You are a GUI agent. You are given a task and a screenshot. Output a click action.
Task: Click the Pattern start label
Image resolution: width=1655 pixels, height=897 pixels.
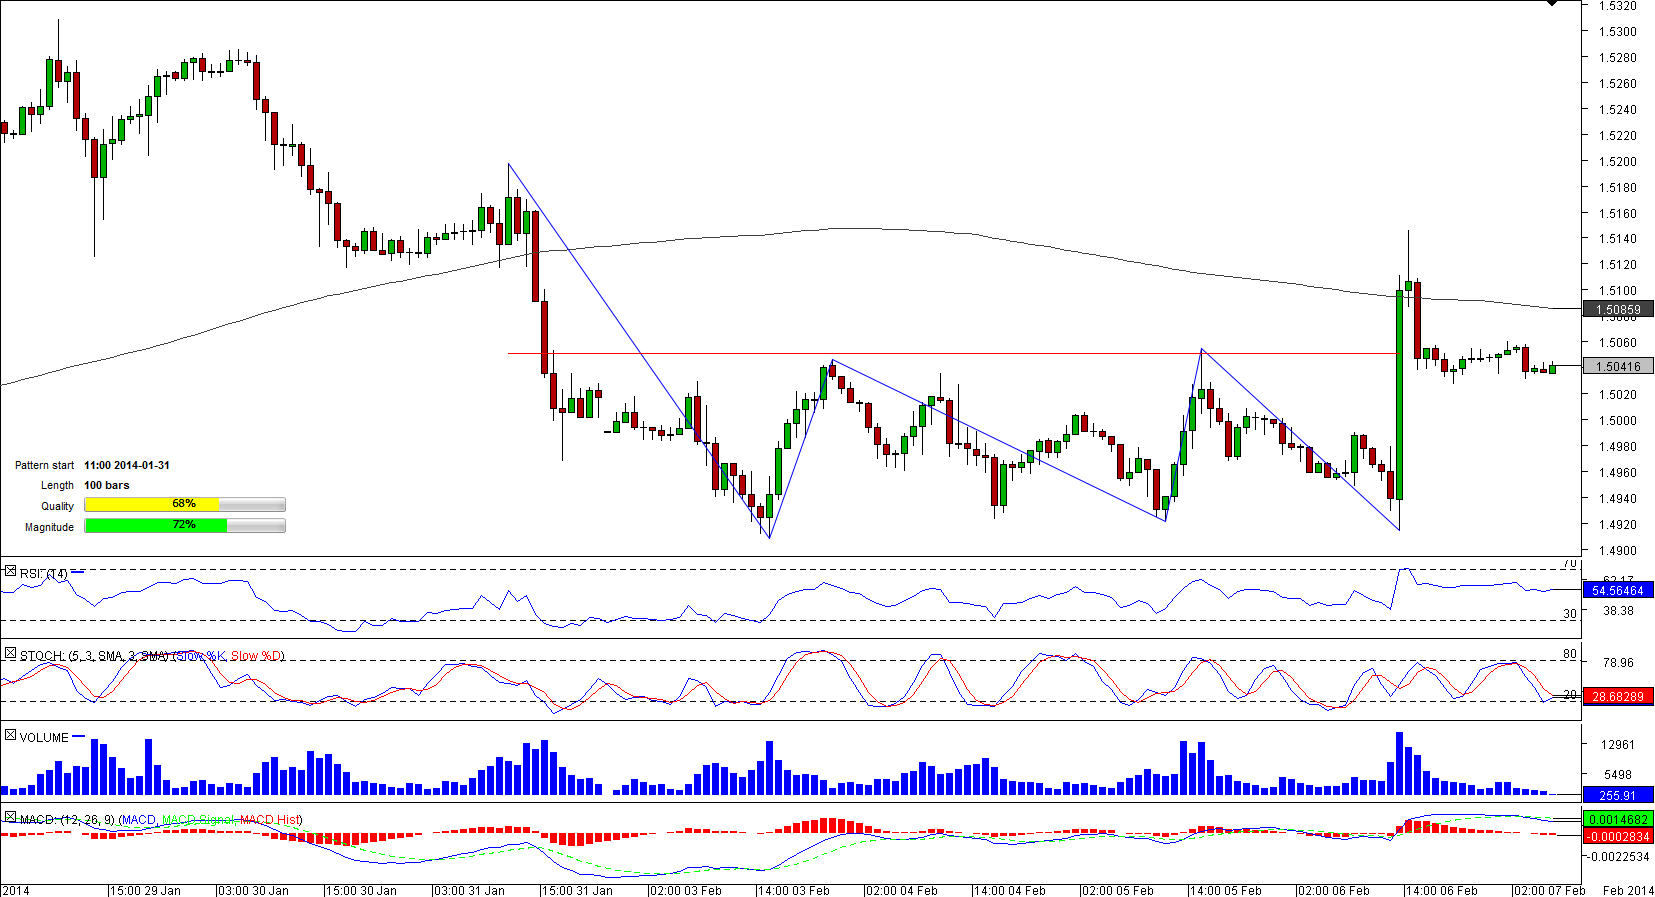pyautogui.click(x=44, y=466)
